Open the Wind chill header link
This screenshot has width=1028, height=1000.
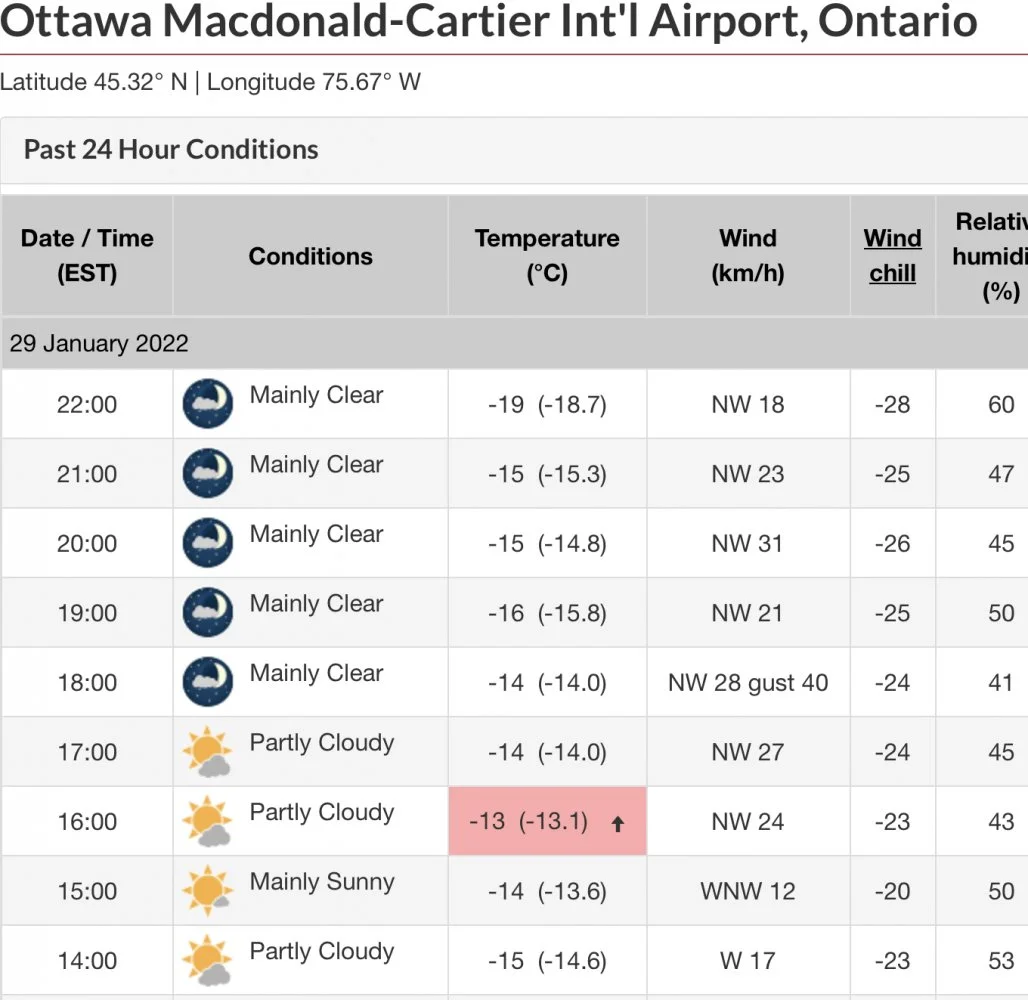click(x=892, y=256)
